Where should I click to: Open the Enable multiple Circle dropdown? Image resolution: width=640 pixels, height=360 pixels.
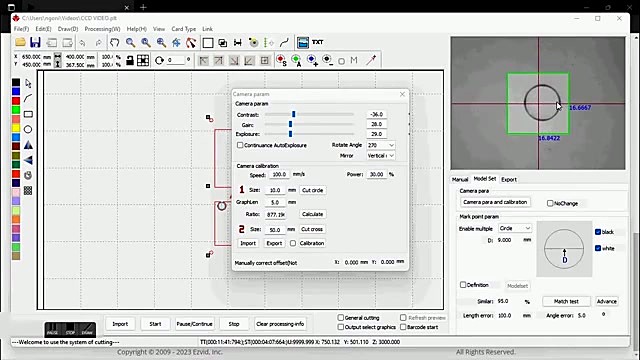pyautogui.click(x=515, y=228)
